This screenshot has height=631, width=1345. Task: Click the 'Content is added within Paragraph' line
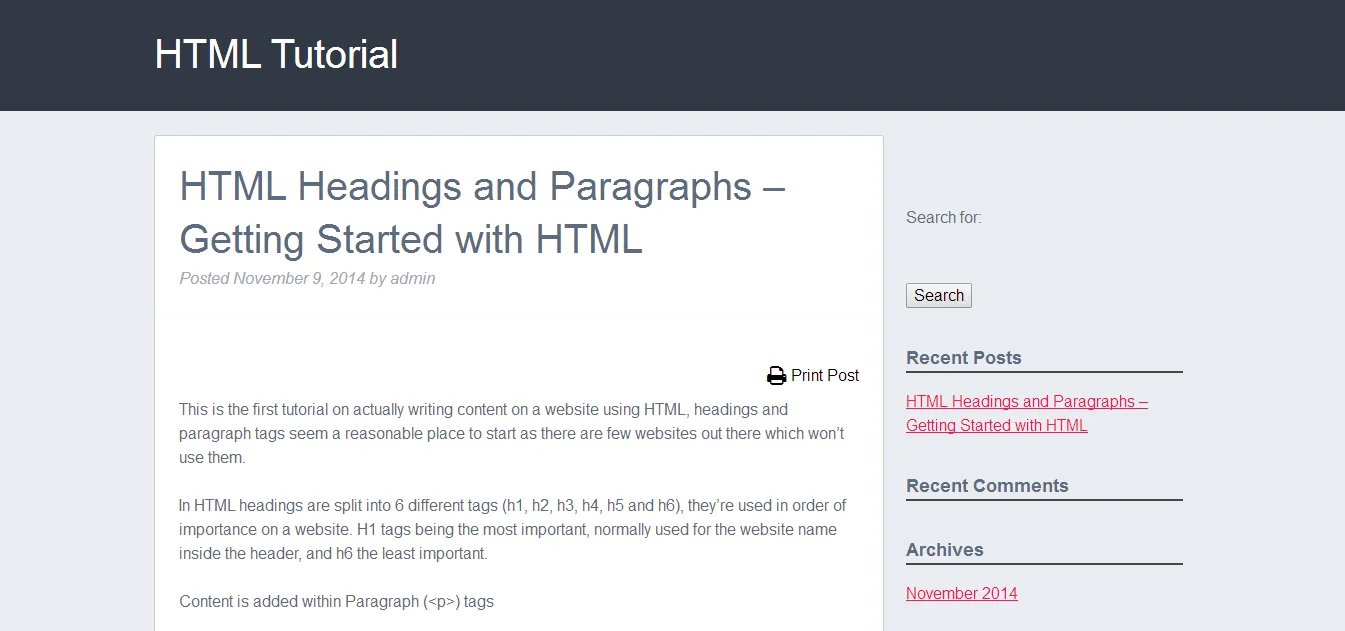[337, 601]
